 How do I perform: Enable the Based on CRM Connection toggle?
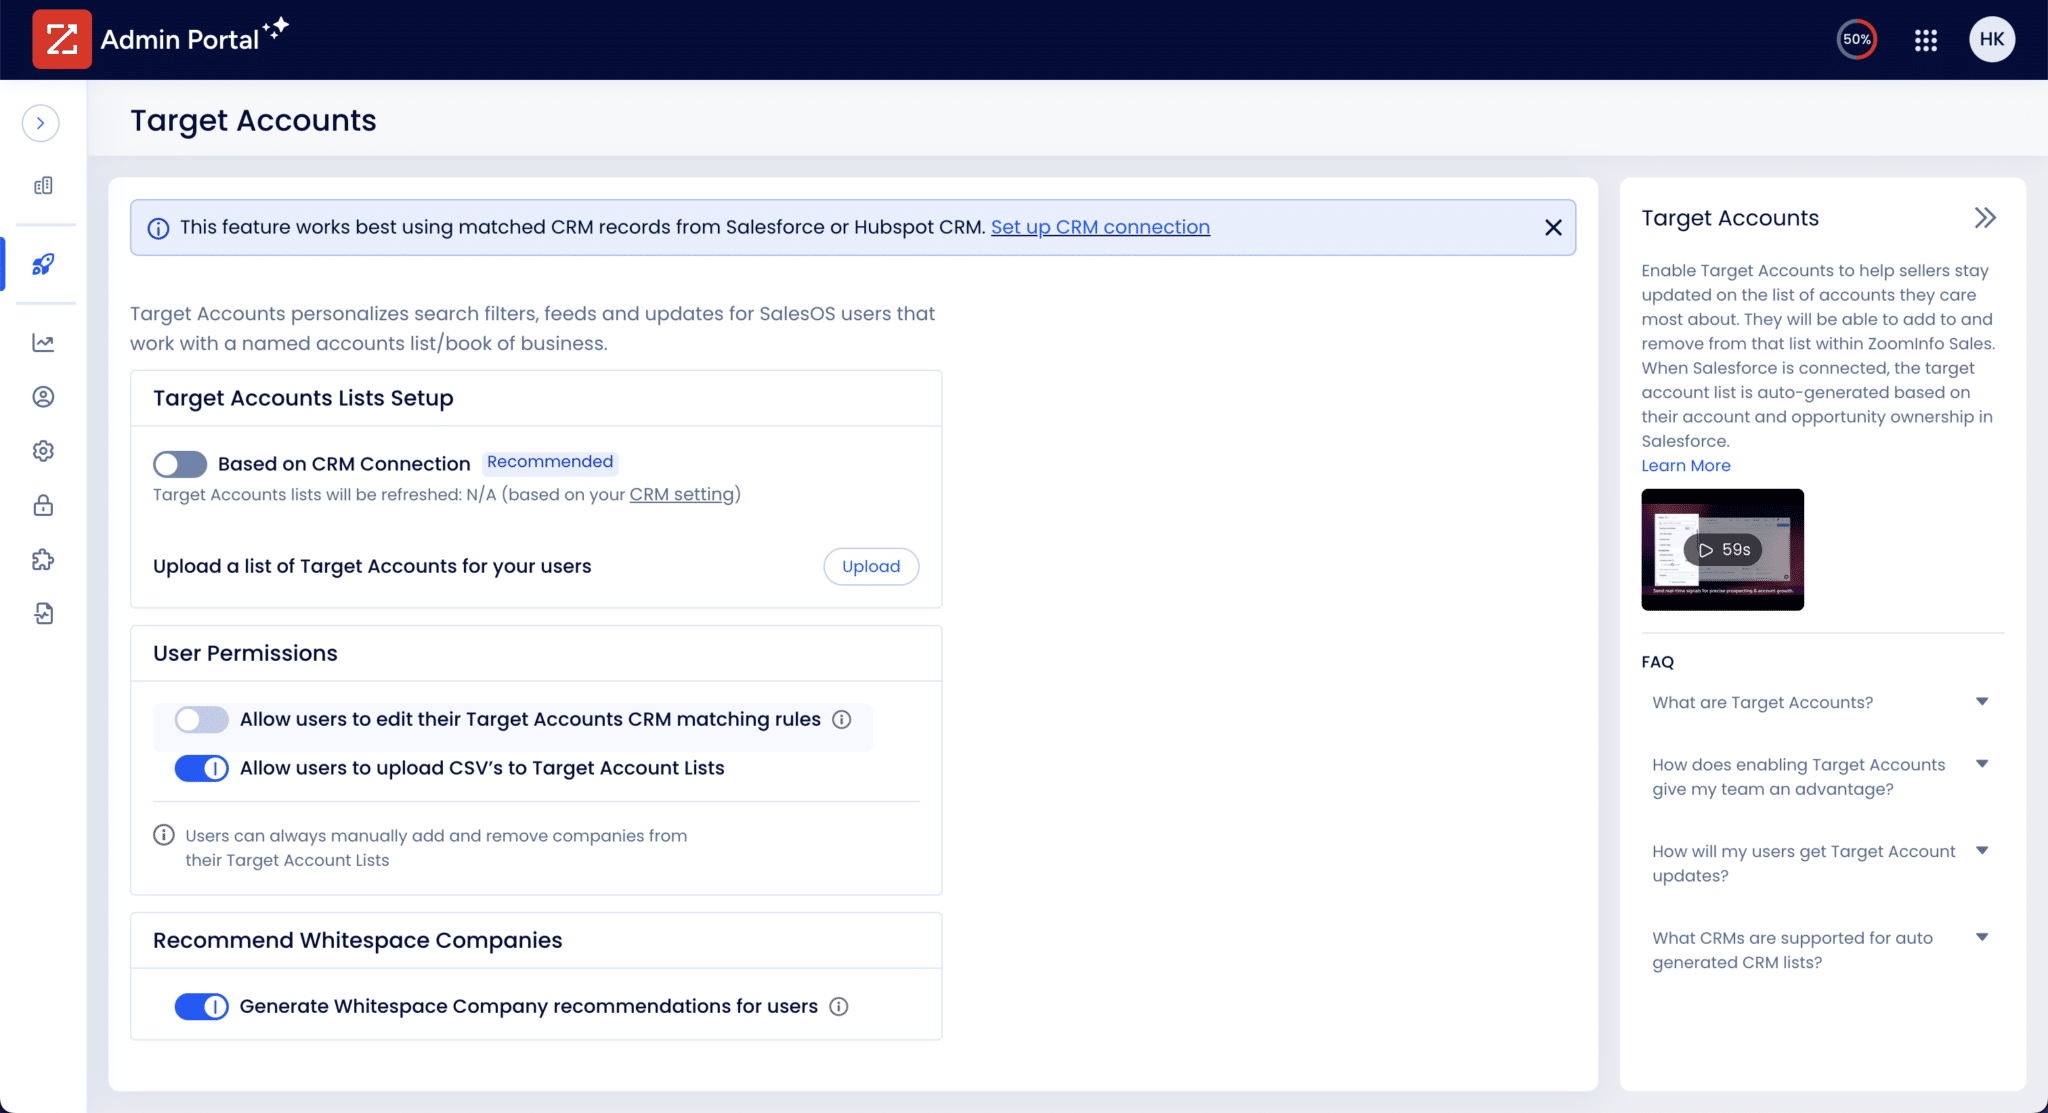[x=179, y=463]
